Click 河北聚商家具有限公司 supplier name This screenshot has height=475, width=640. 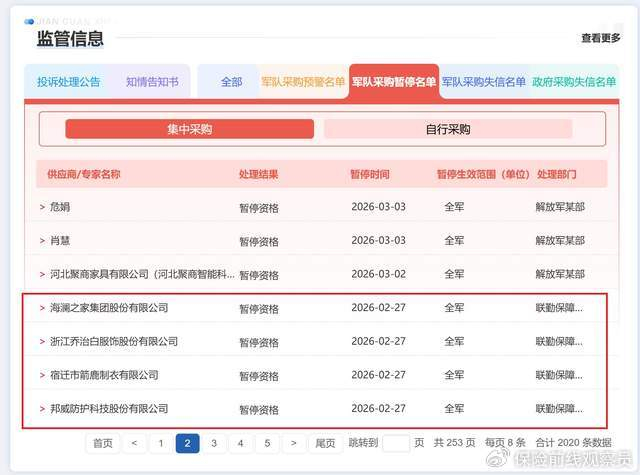(x=142, y=274)
